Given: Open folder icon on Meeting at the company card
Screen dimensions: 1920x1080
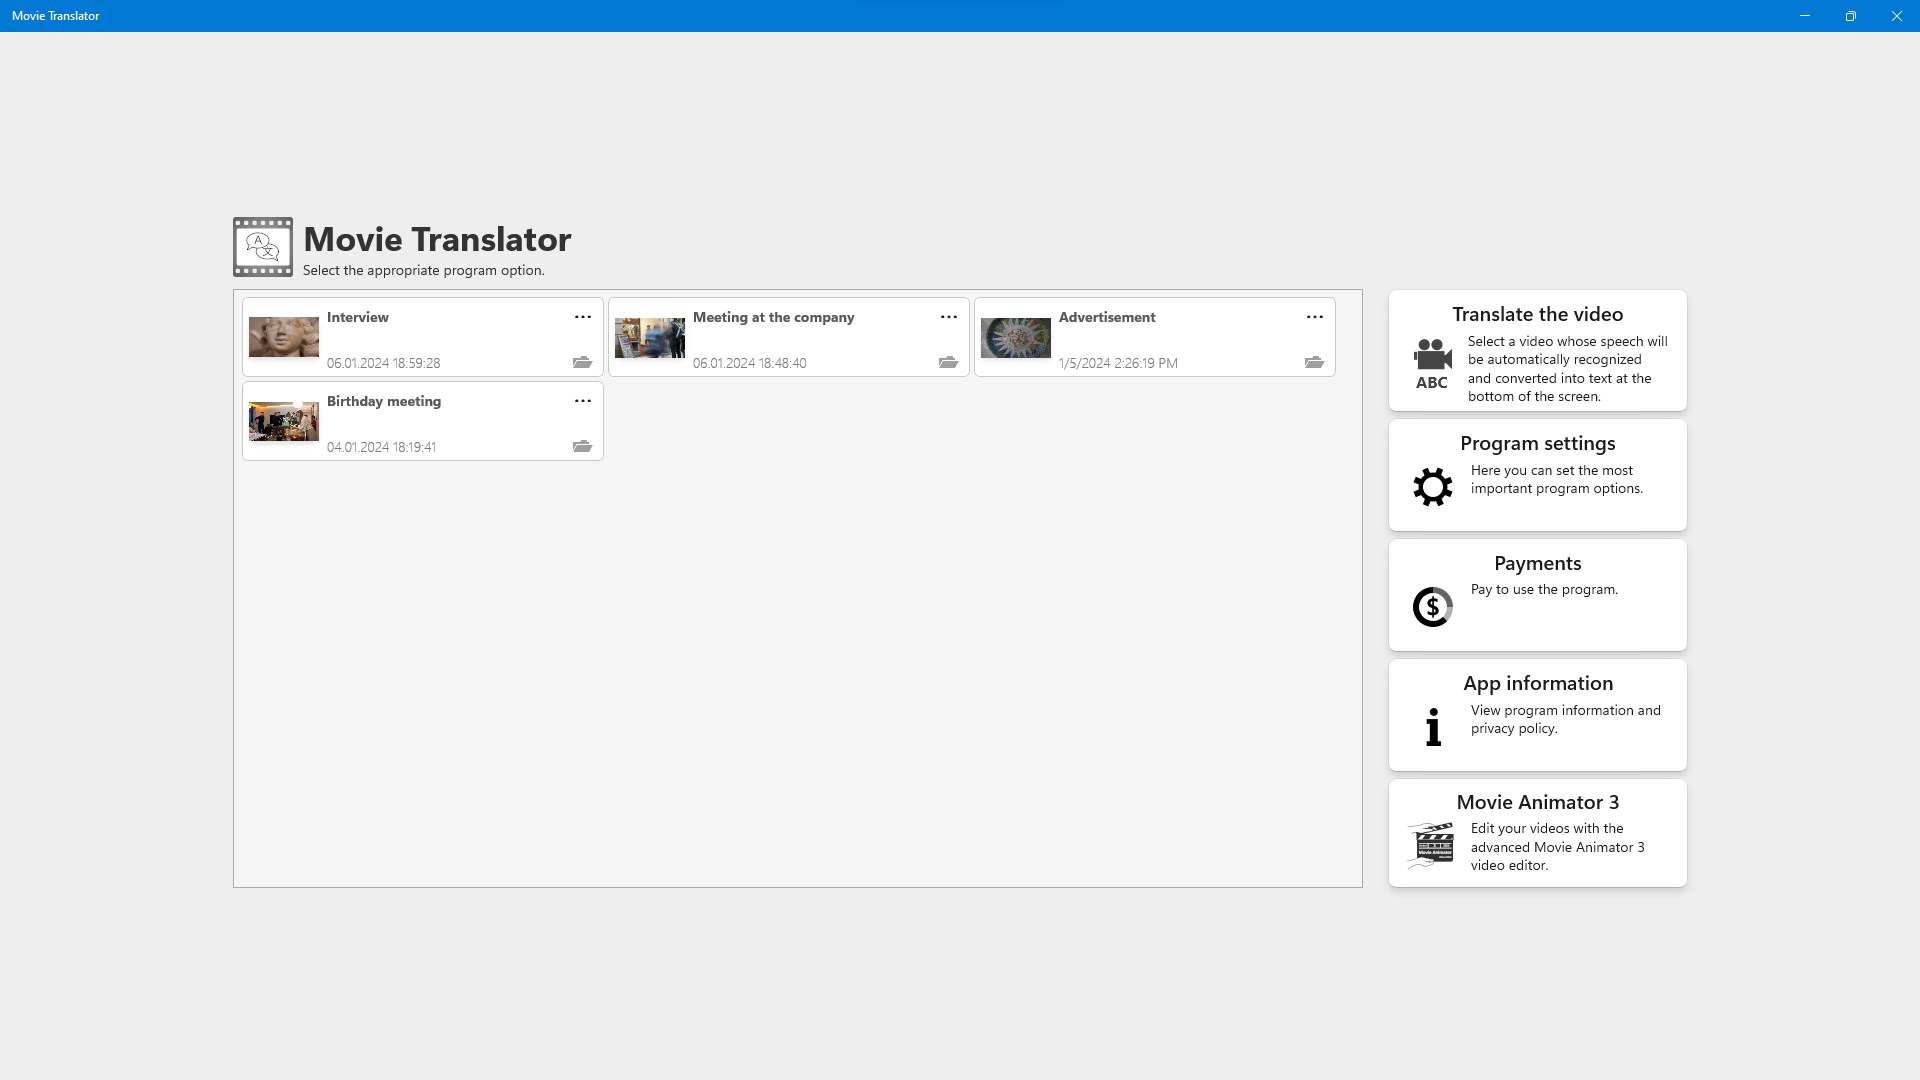Looking at the screenshot, I should coord(949,363).
